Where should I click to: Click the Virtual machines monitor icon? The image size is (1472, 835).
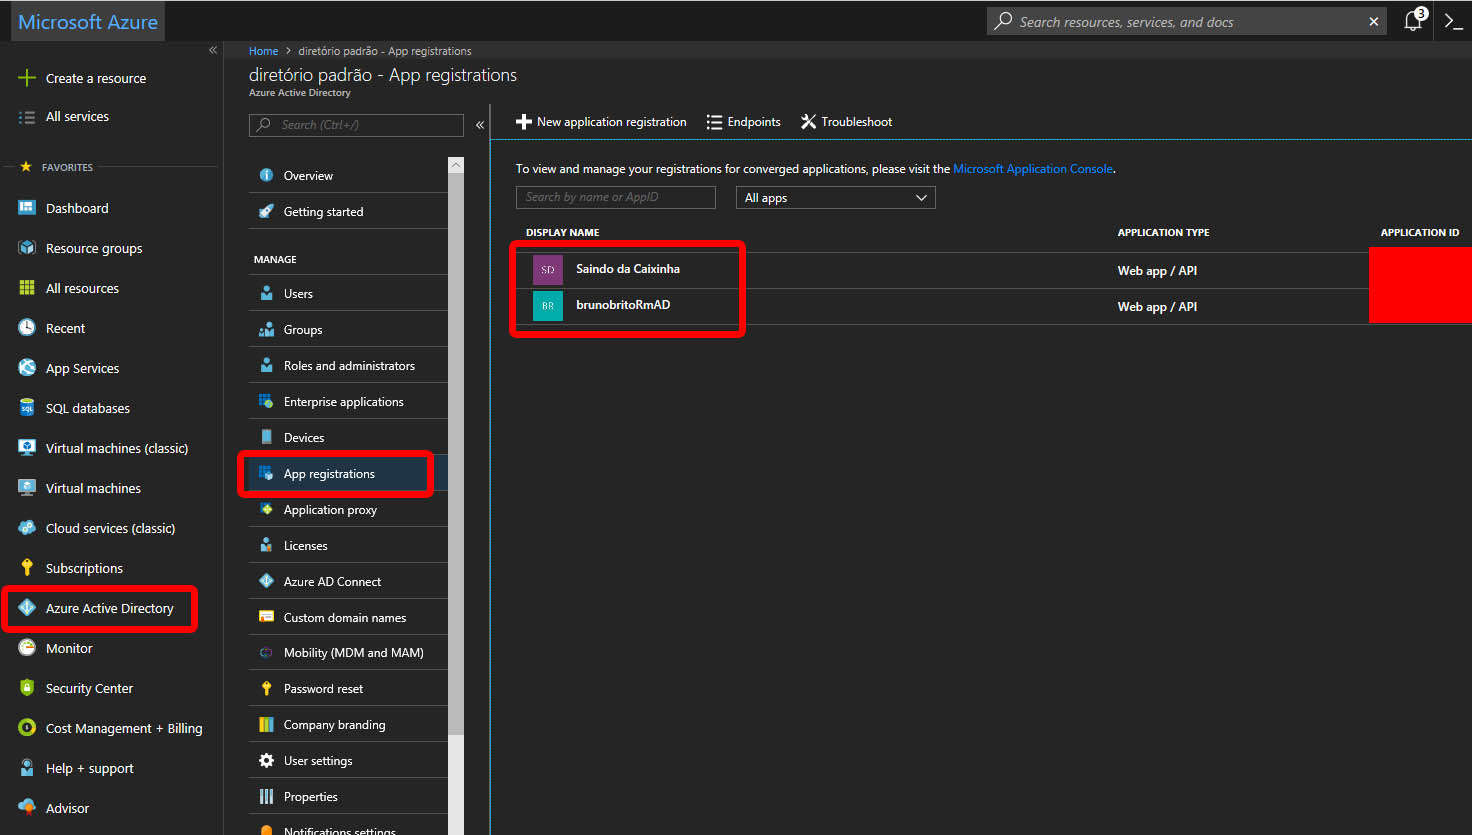click(27, 488)
